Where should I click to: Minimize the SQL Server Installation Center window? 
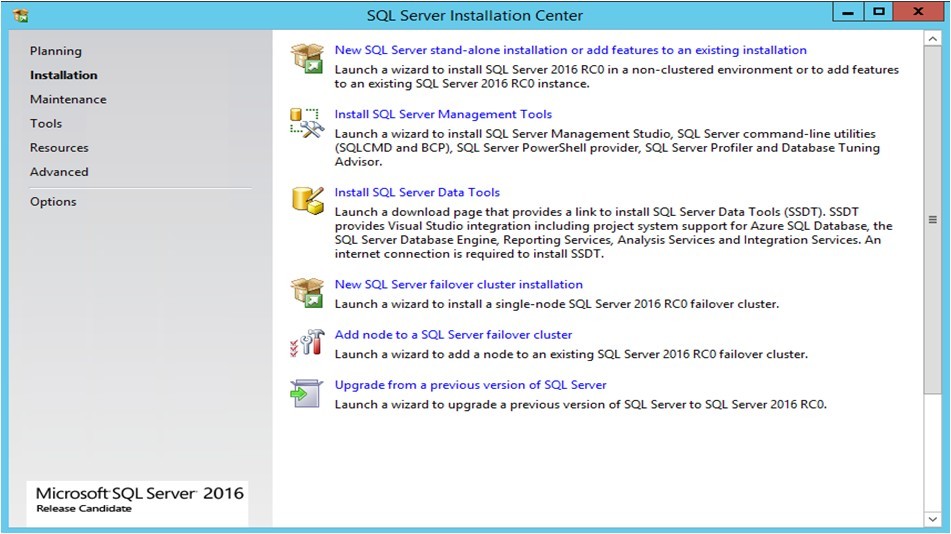[848, 12]
